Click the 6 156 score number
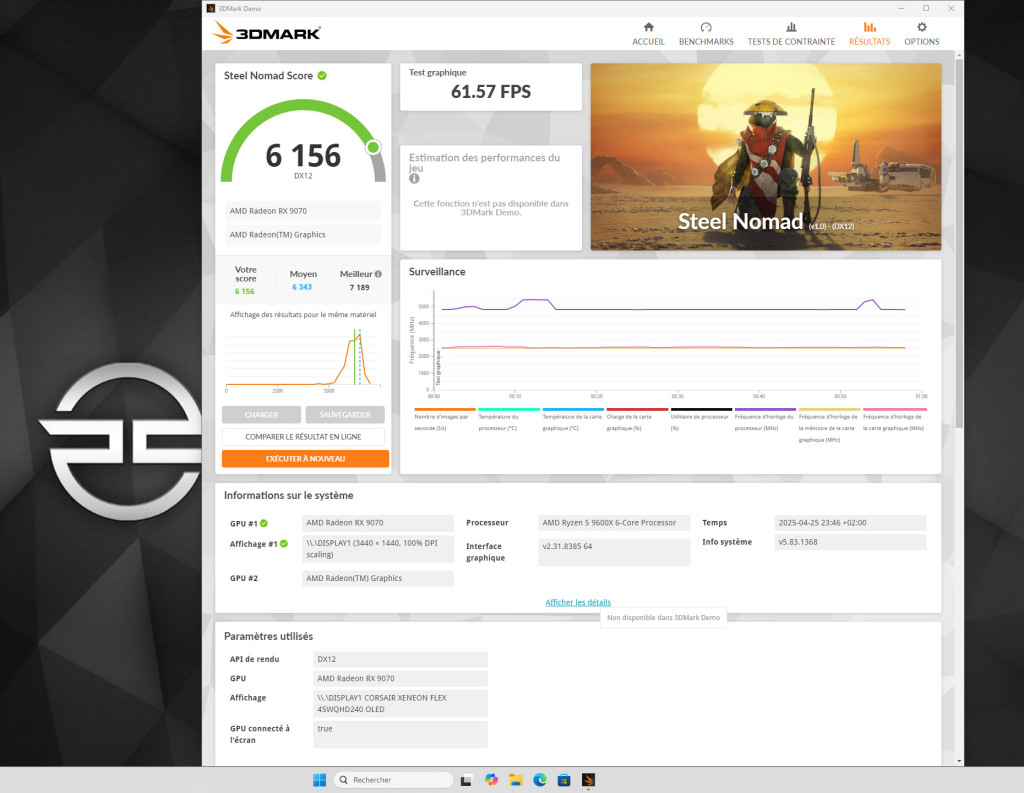The image size is (1024, 793). coord(303,155)
